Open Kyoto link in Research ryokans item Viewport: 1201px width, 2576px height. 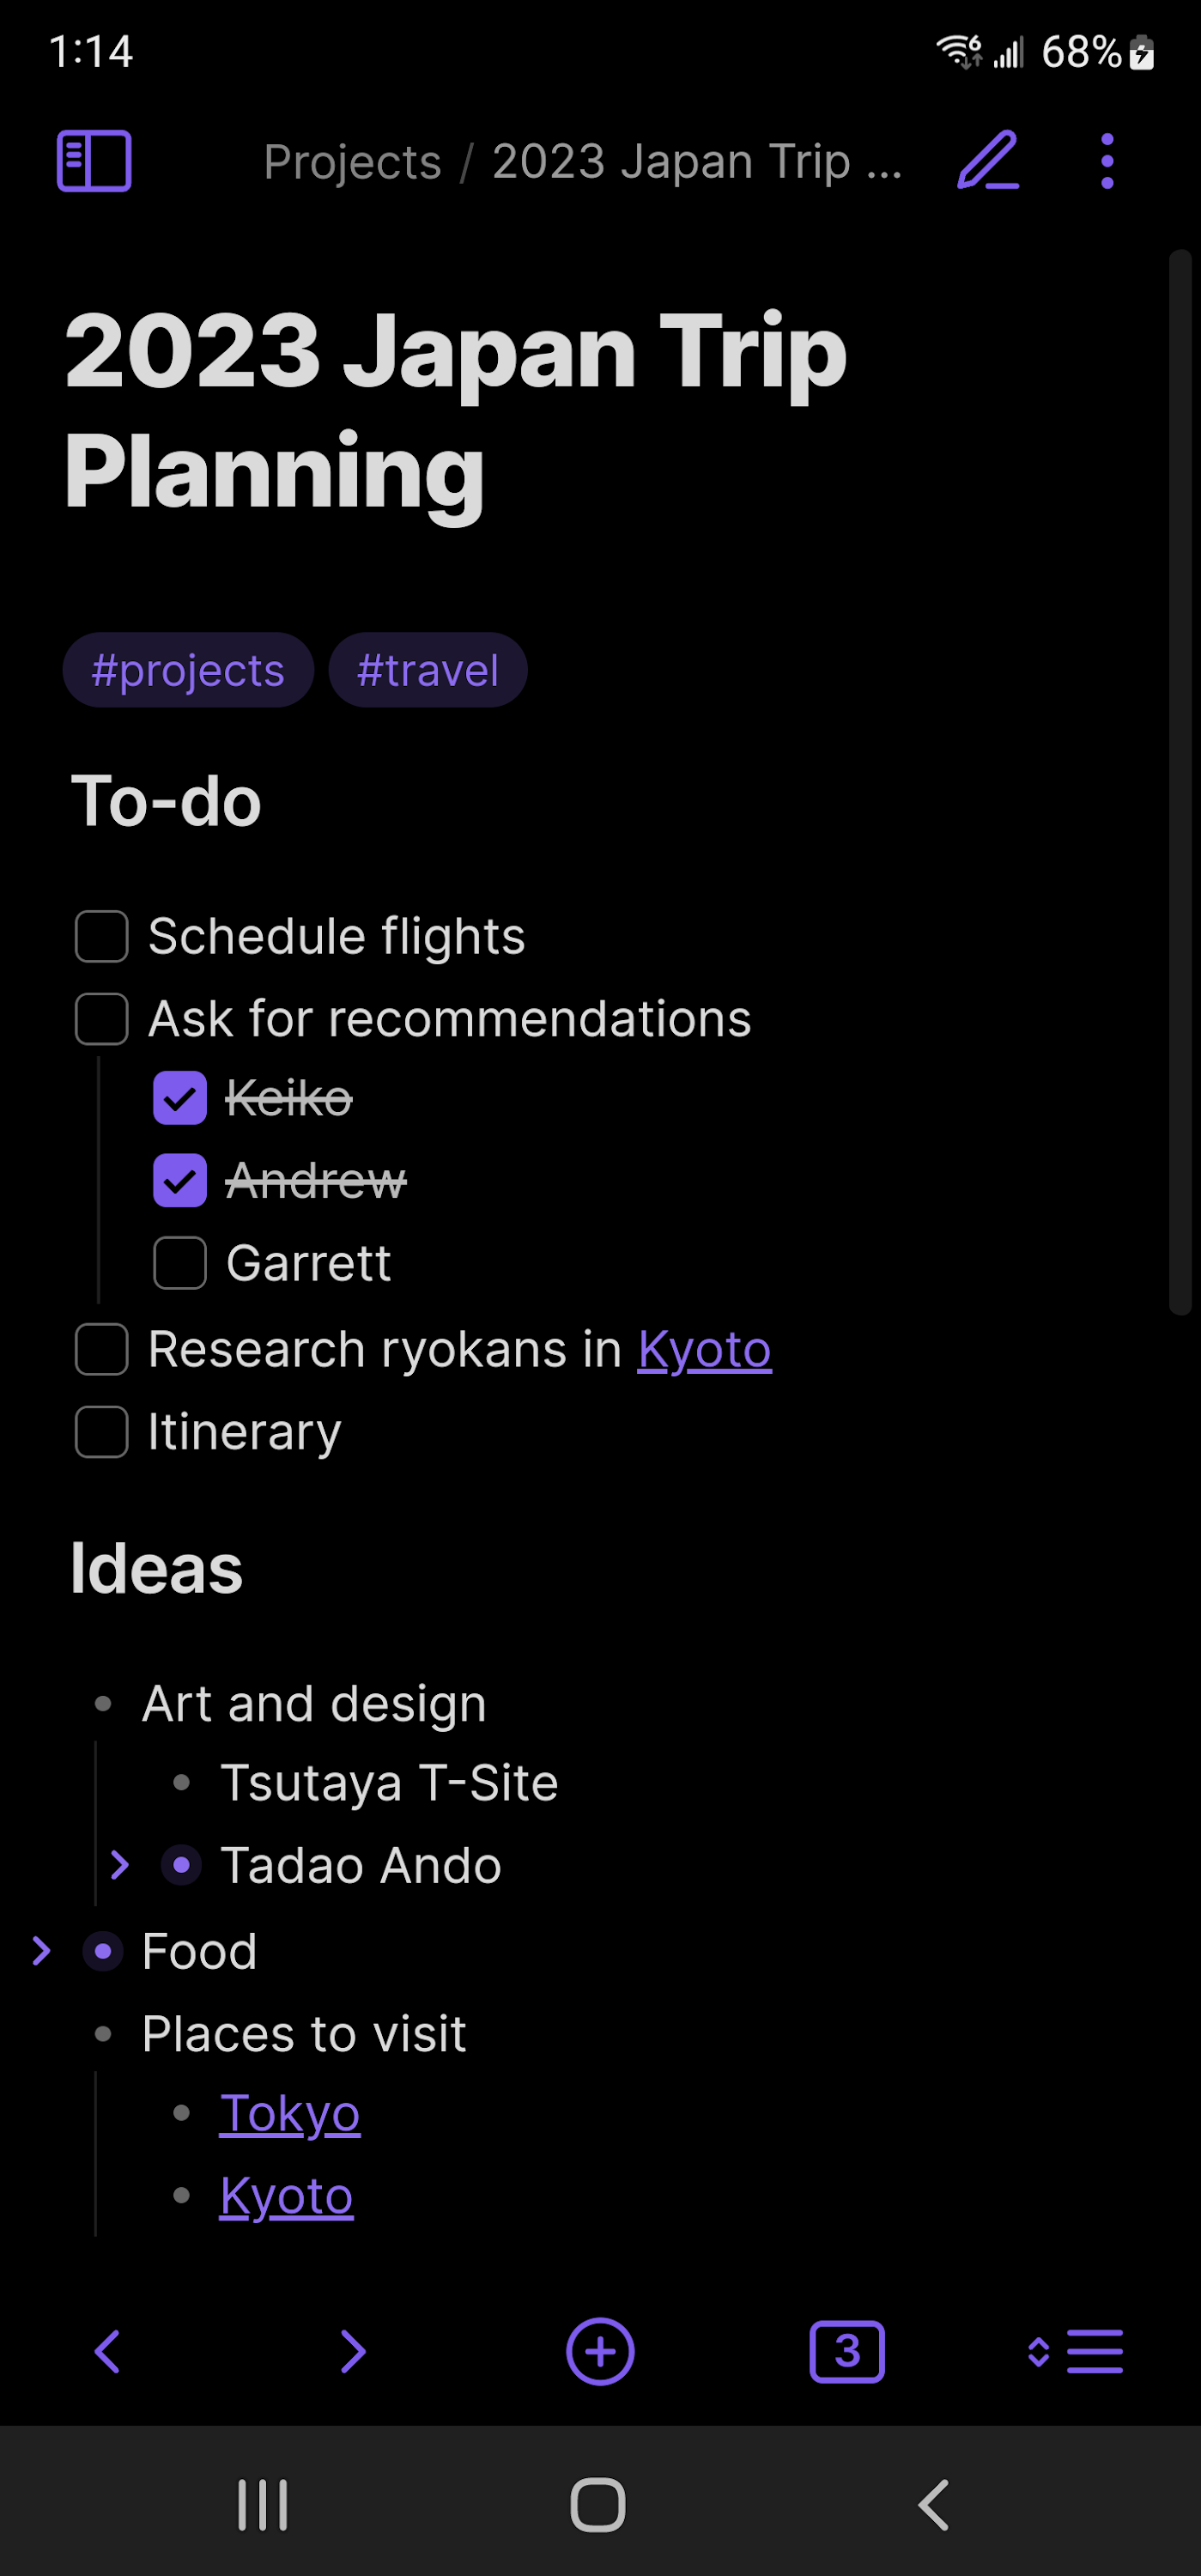point(704,1350)
